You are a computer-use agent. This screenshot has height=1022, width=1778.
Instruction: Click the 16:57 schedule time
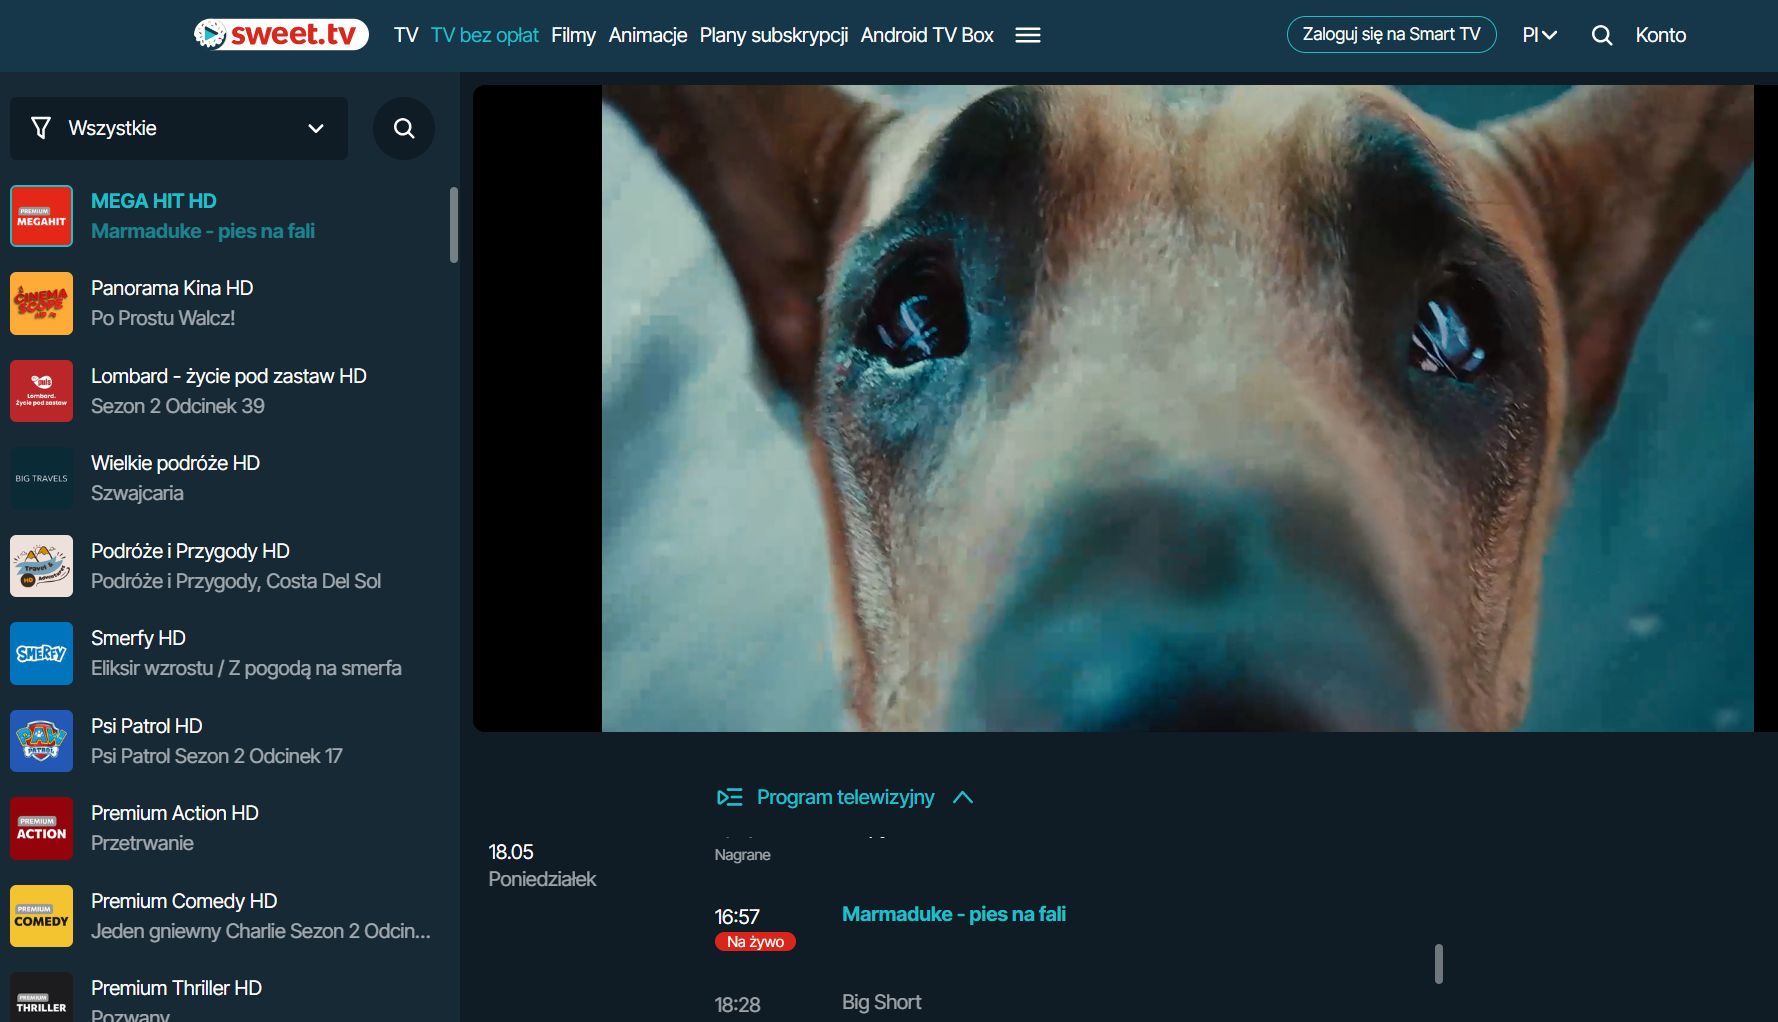[x=737, y=917]
